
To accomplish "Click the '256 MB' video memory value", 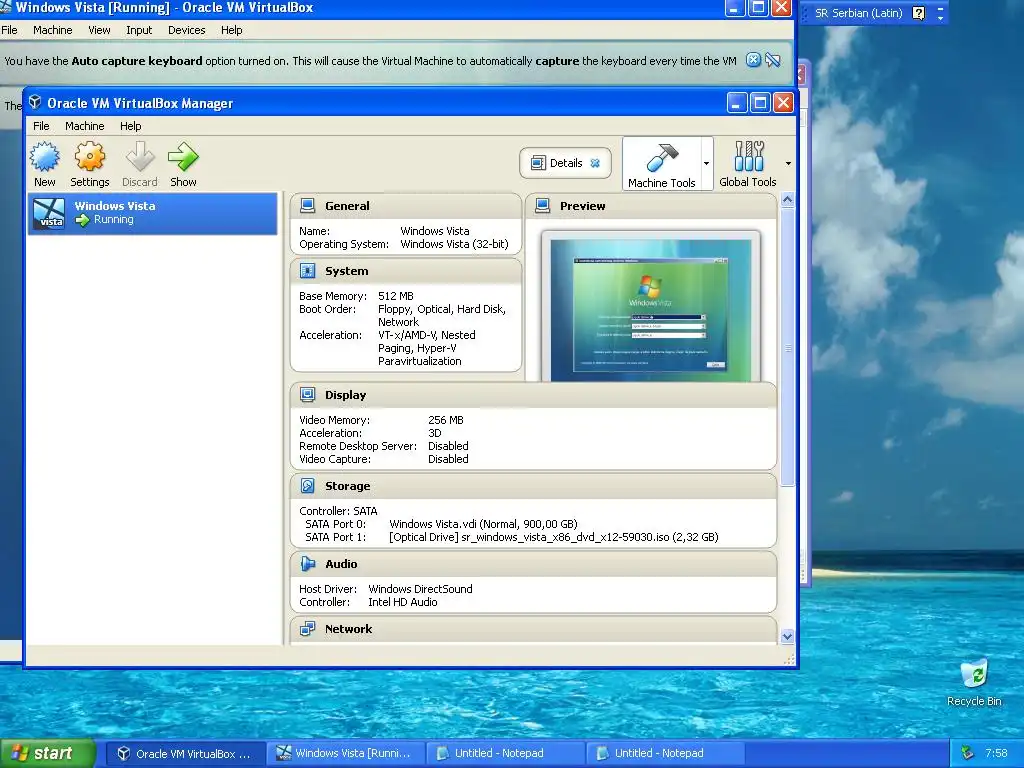I will click(446, 420).
